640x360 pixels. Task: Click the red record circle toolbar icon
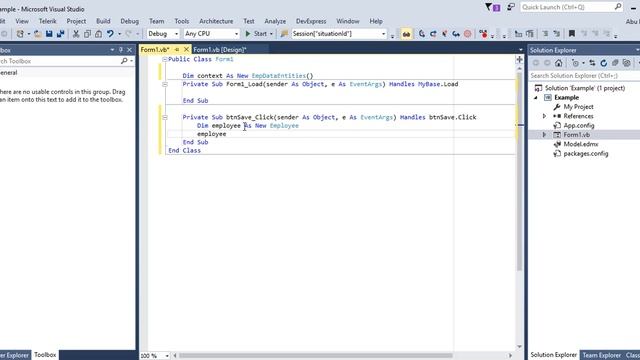[x=468, y=34]
